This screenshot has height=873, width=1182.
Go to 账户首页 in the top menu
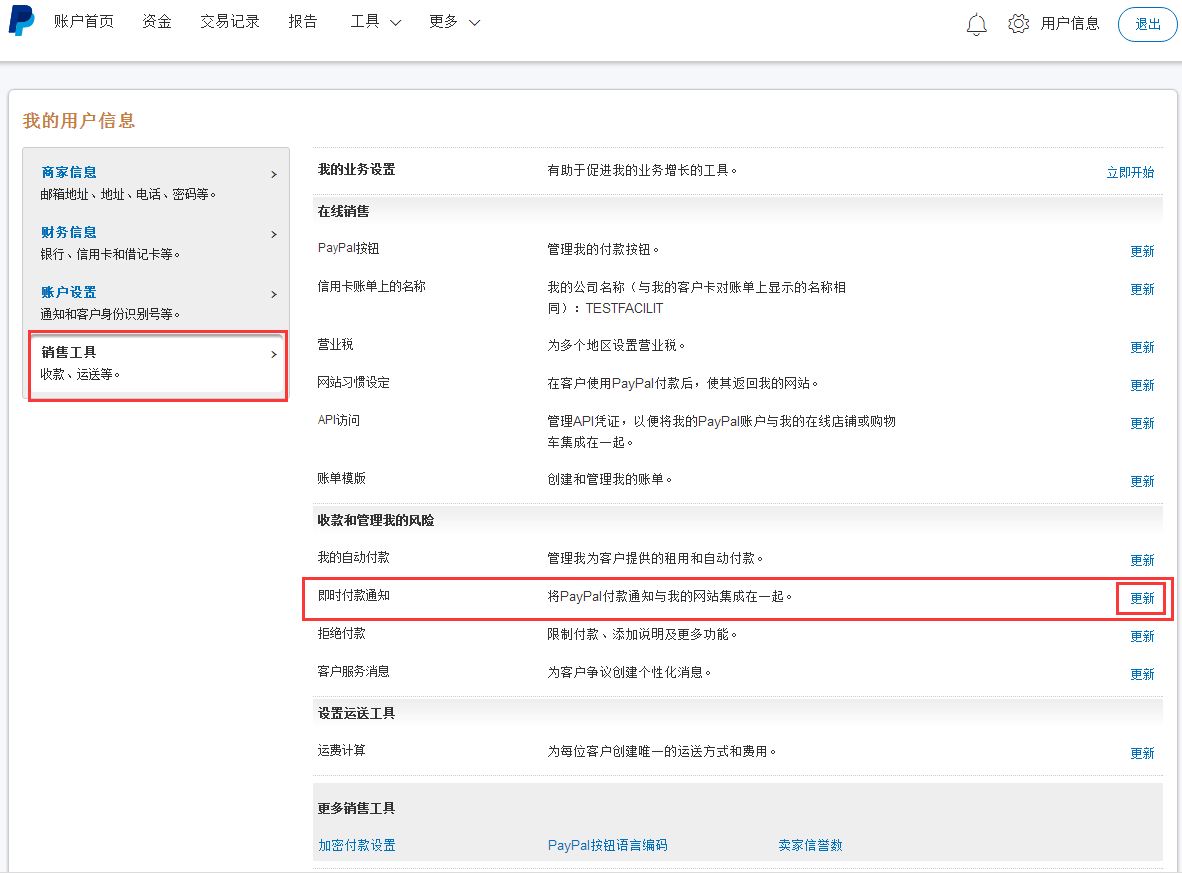84,22
